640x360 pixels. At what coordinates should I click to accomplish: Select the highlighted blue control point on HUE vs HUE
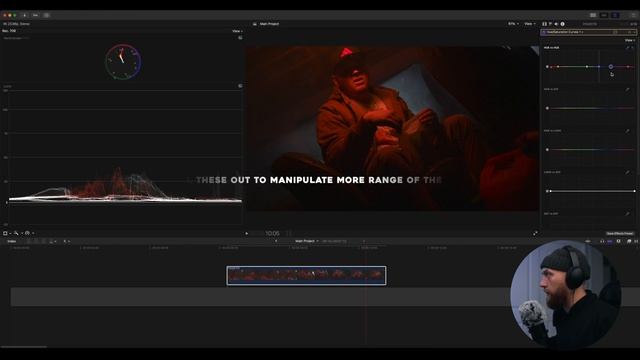pos(611,67)
